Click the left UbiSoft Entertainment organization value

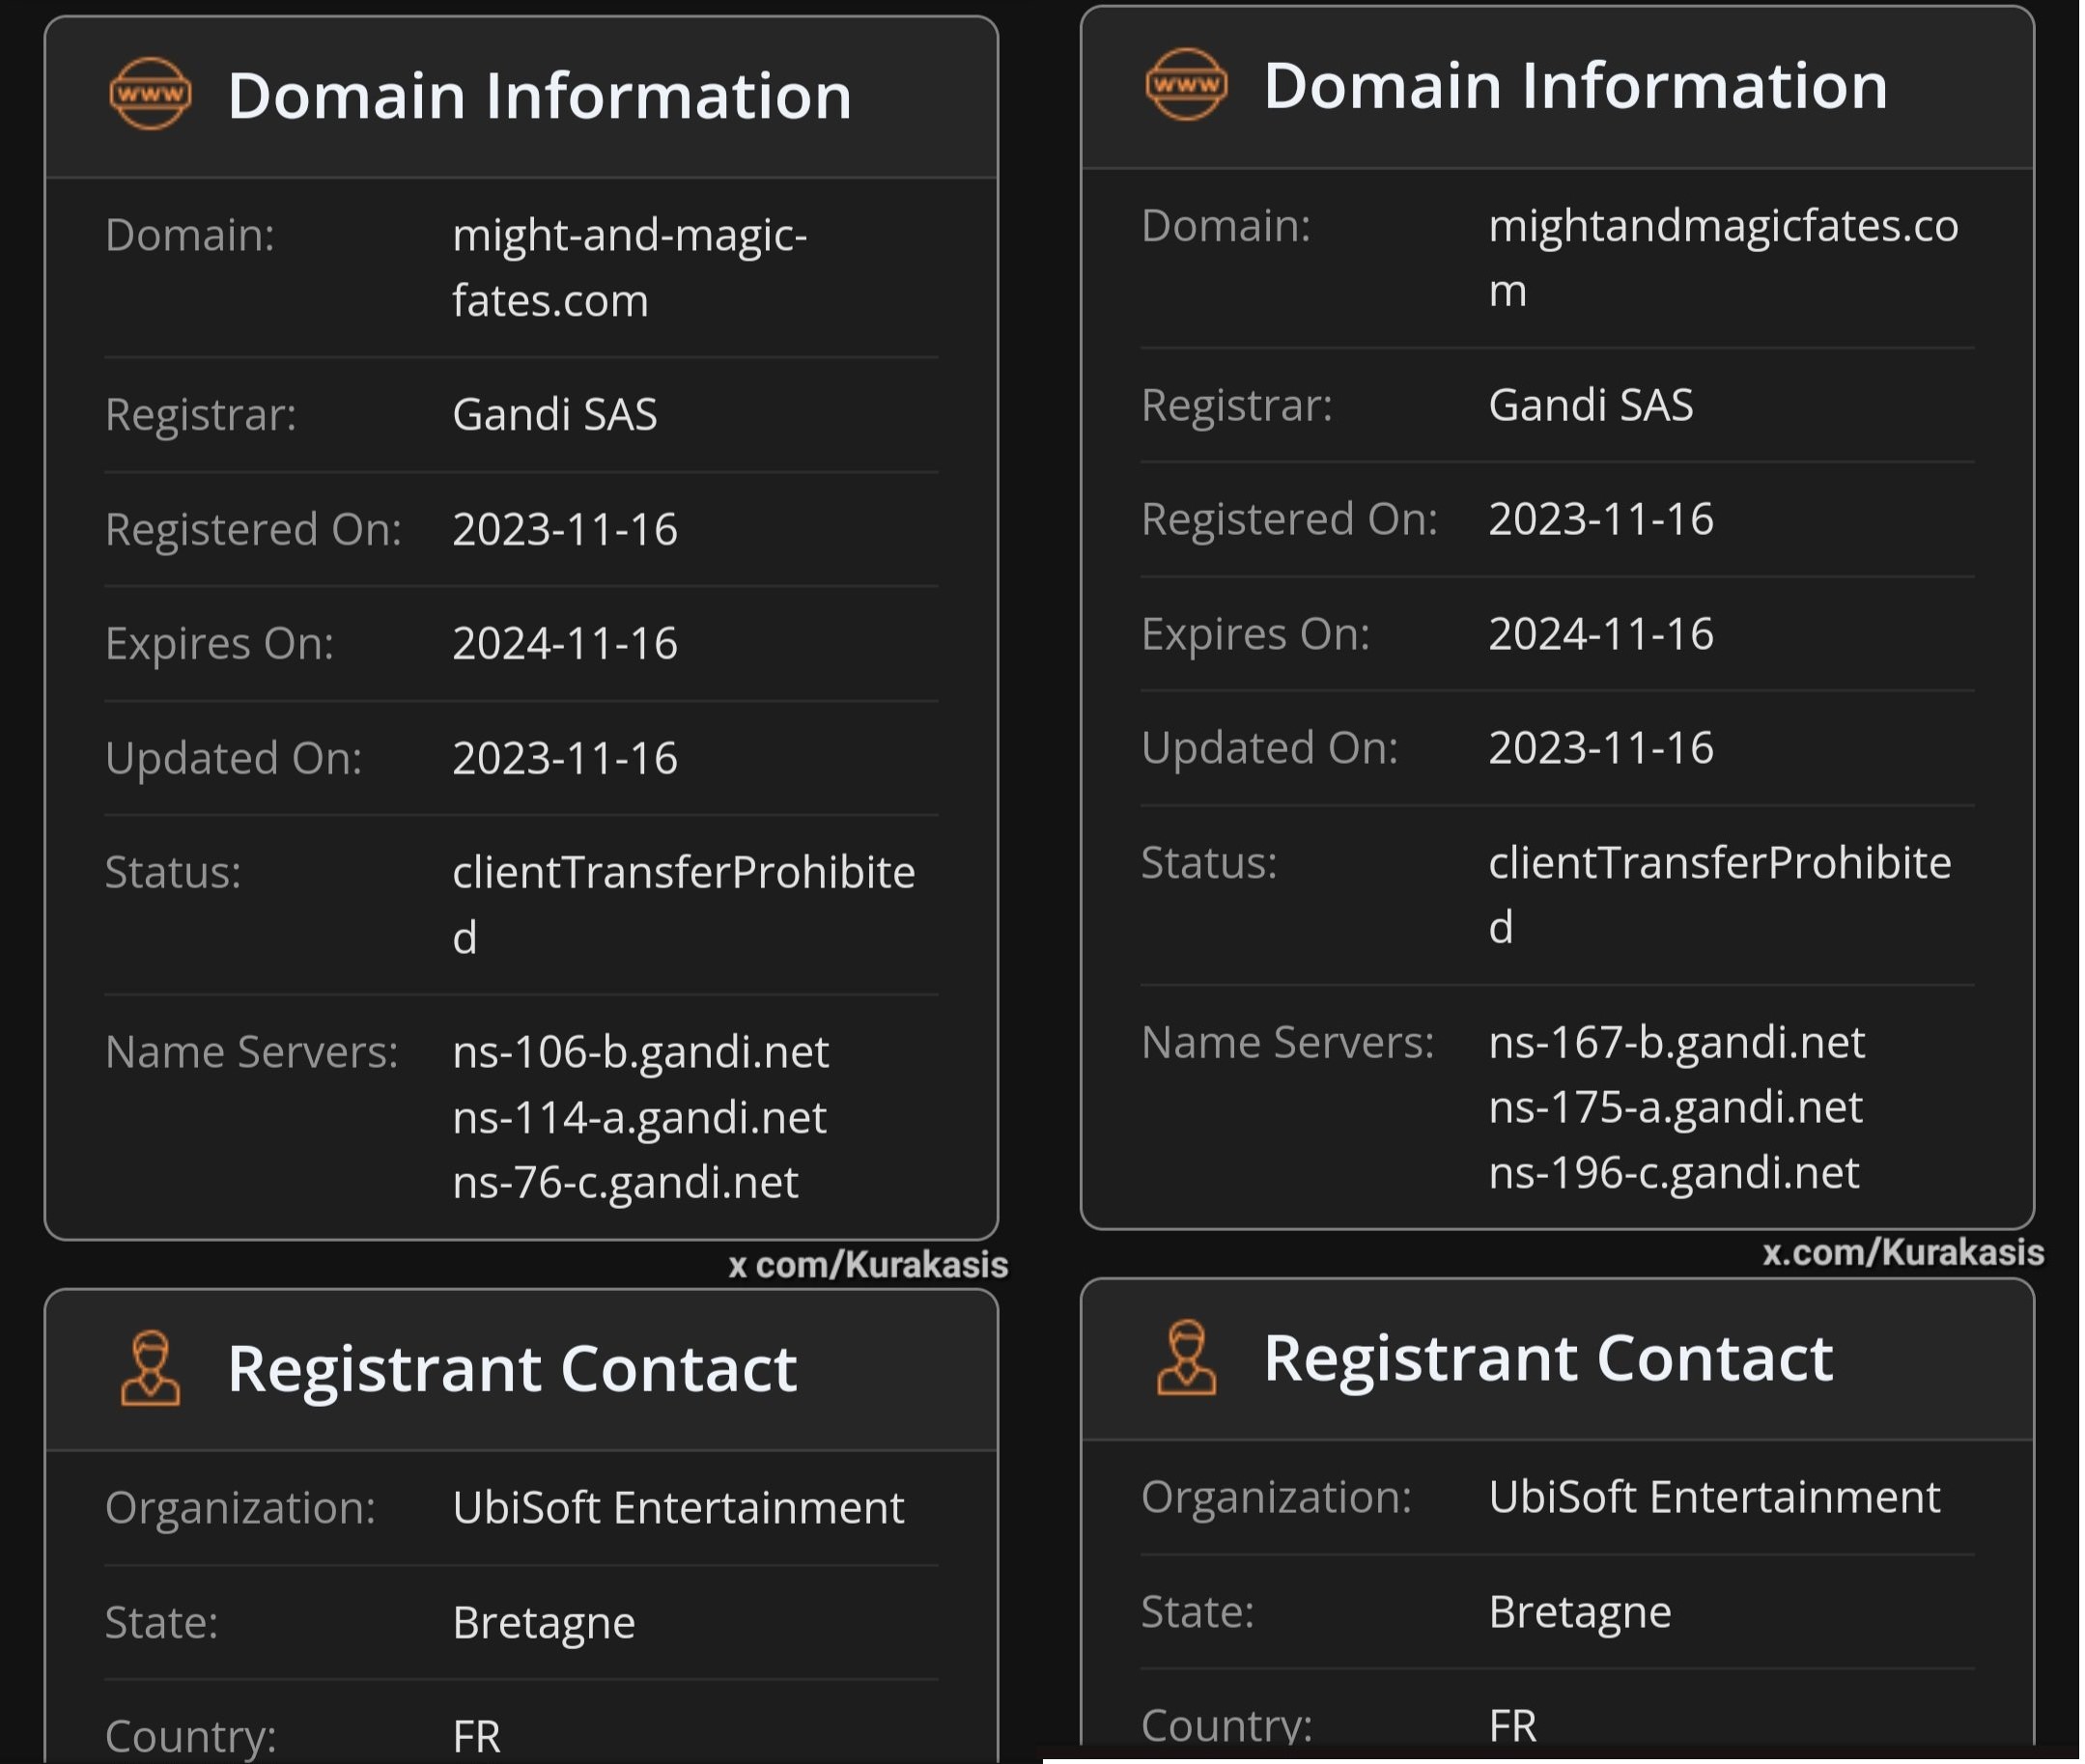click(678, 1507)
